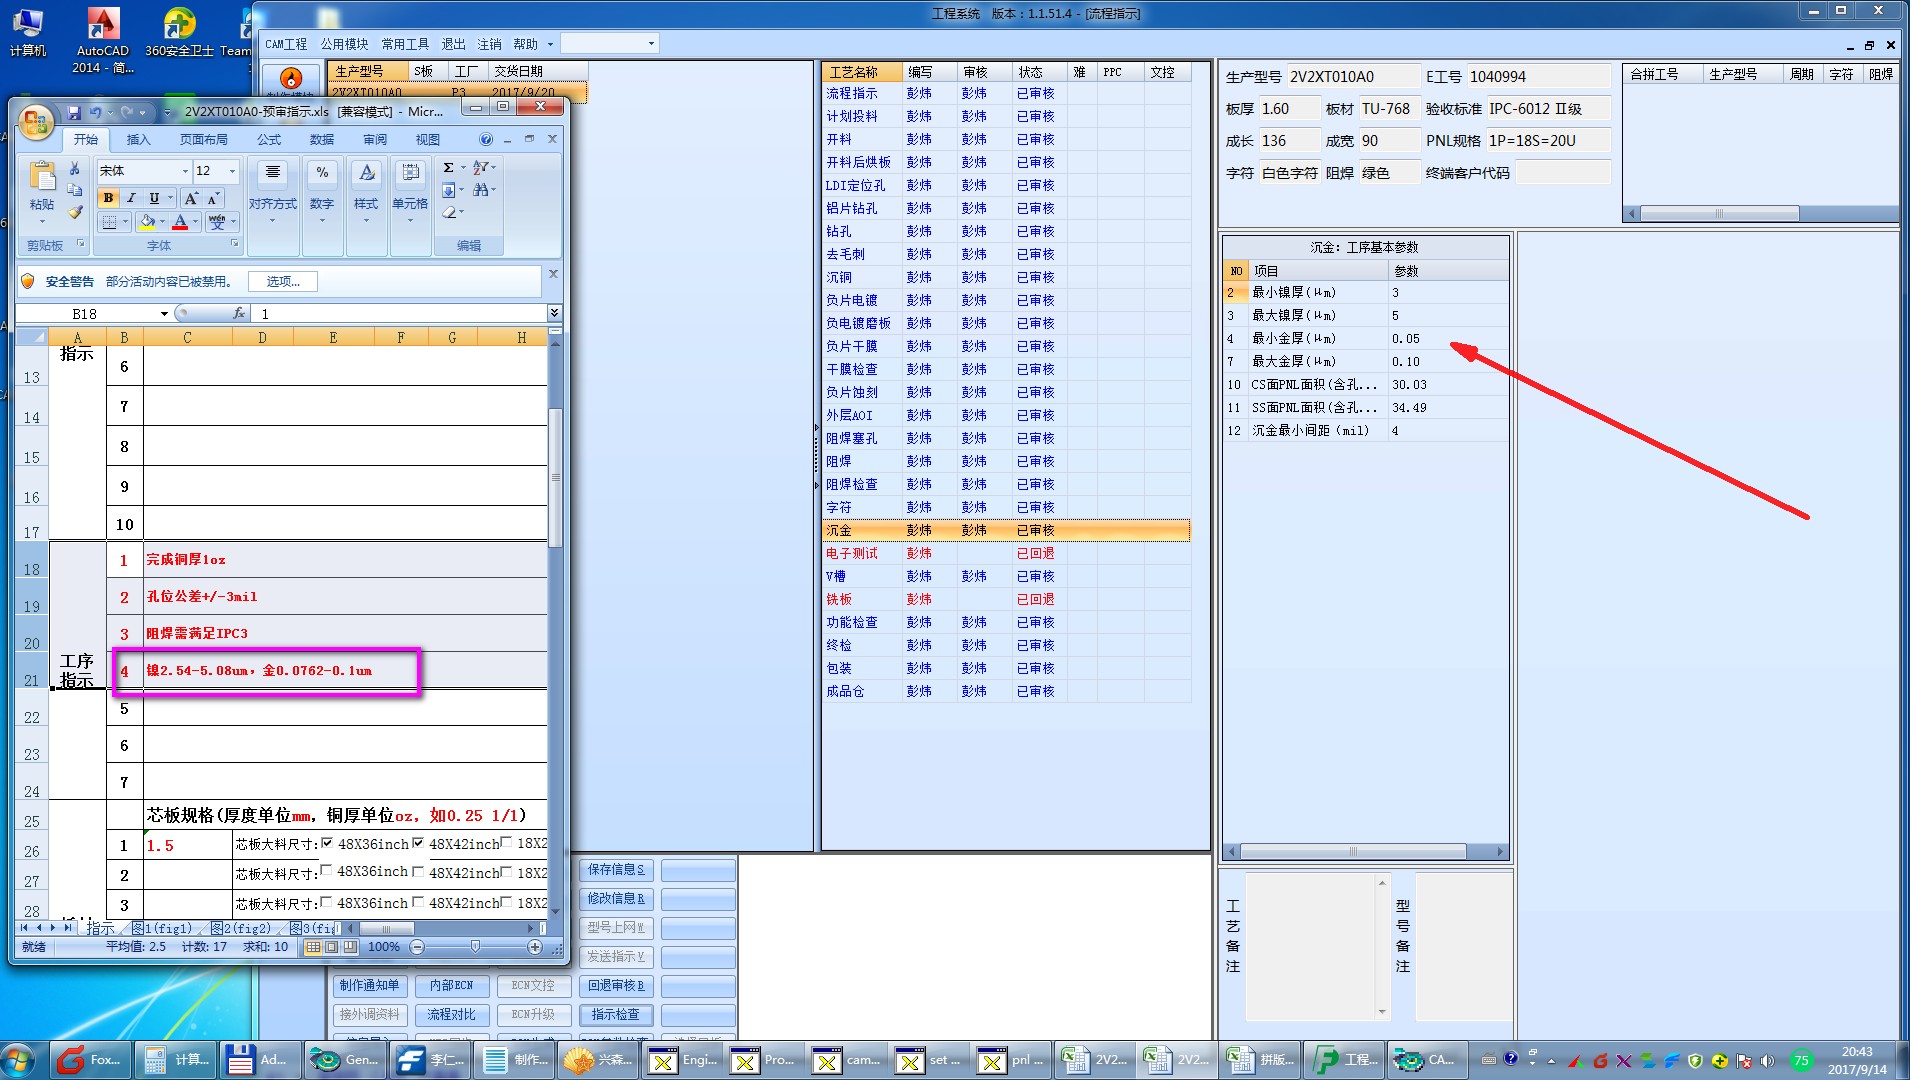This screenshot has width=1910, height=1080.
Task: Increase the font size with grow font
Action: click(191, 198)
